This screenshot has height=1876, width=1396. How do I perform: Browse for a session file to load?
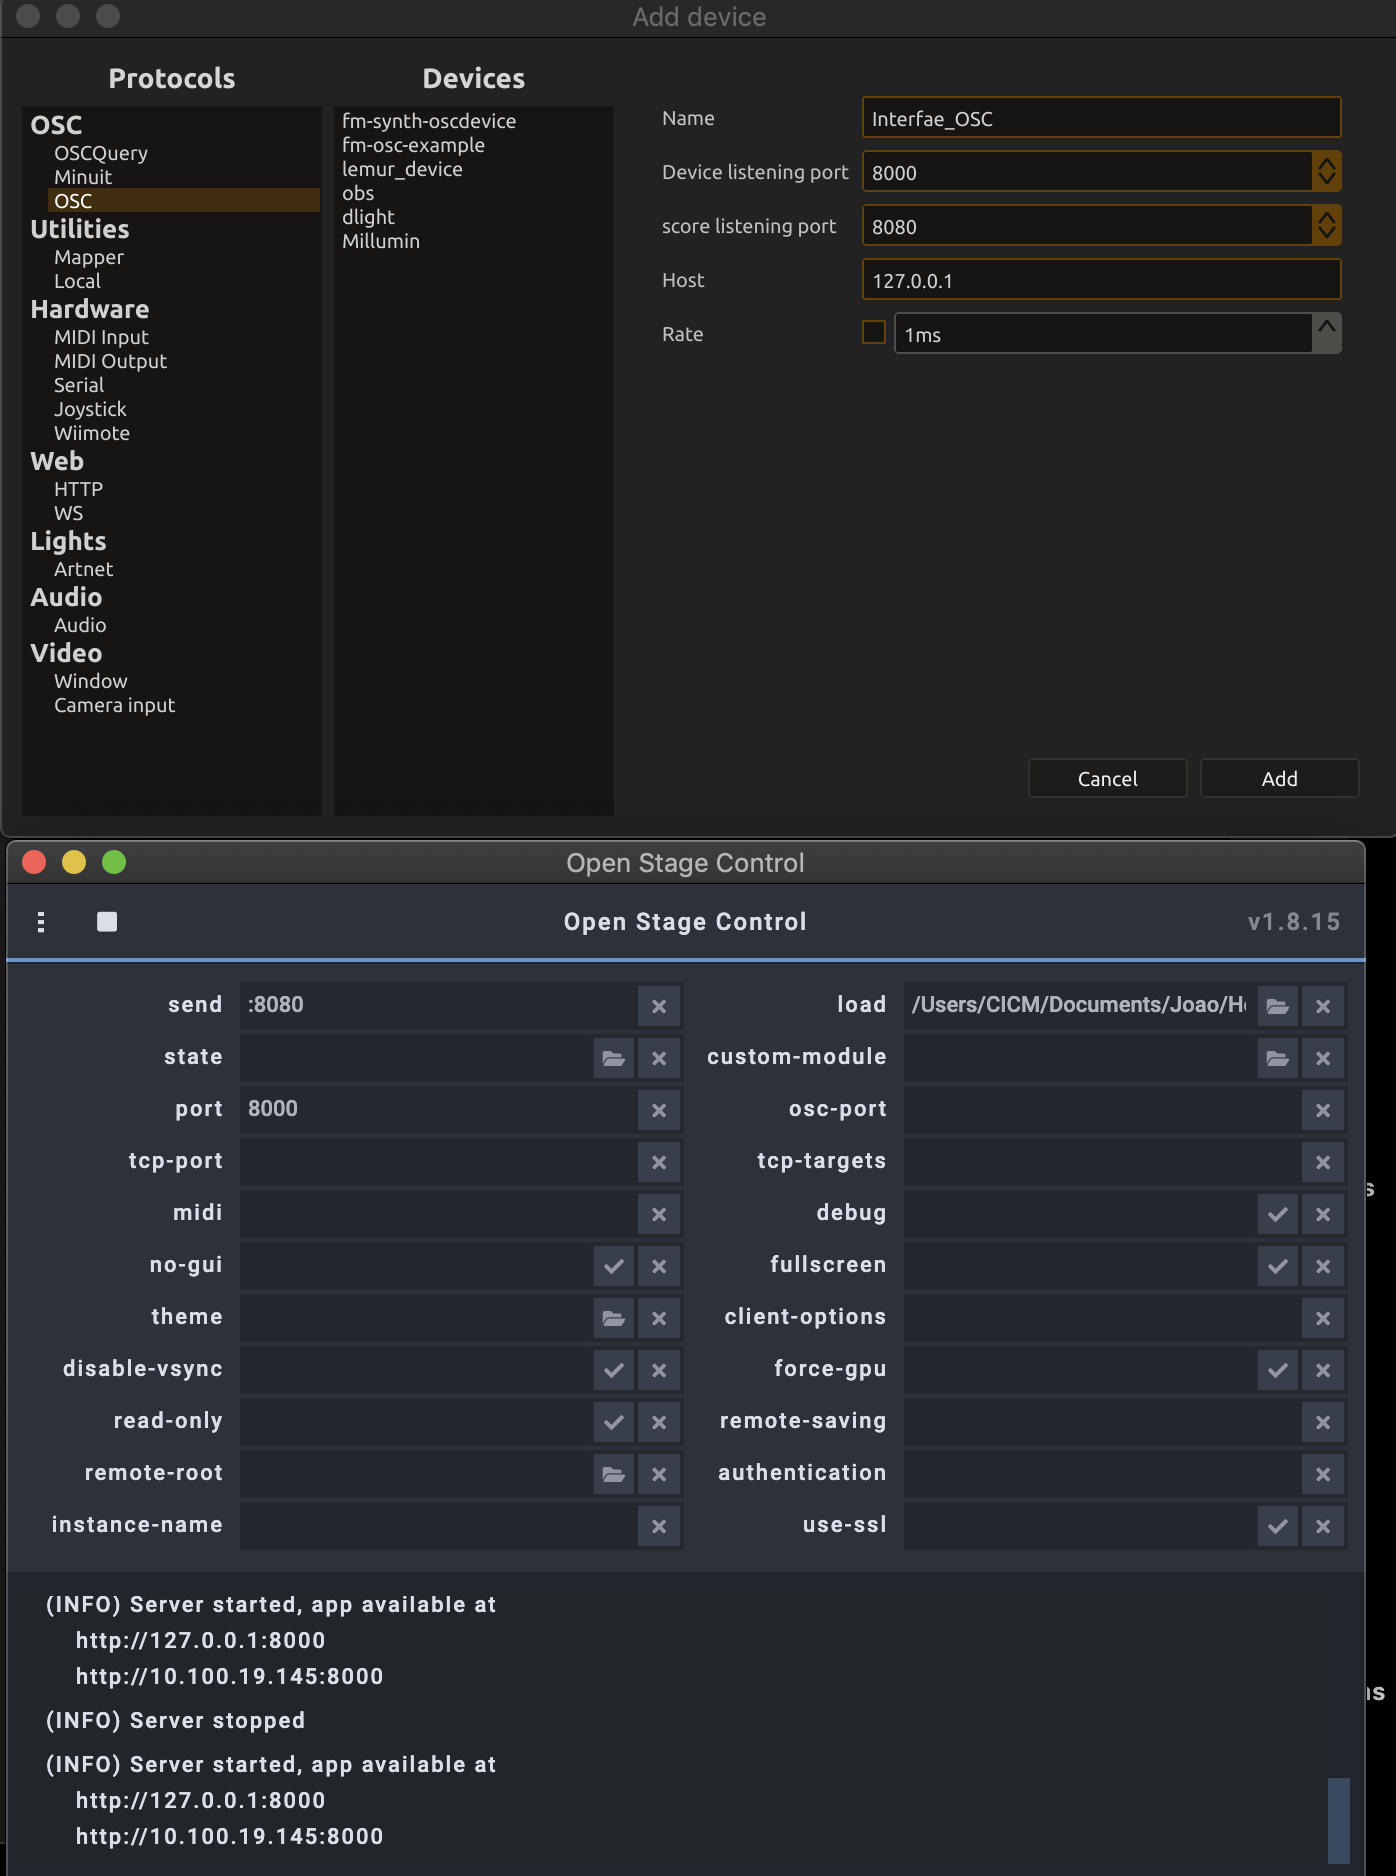(1278, 1006)
